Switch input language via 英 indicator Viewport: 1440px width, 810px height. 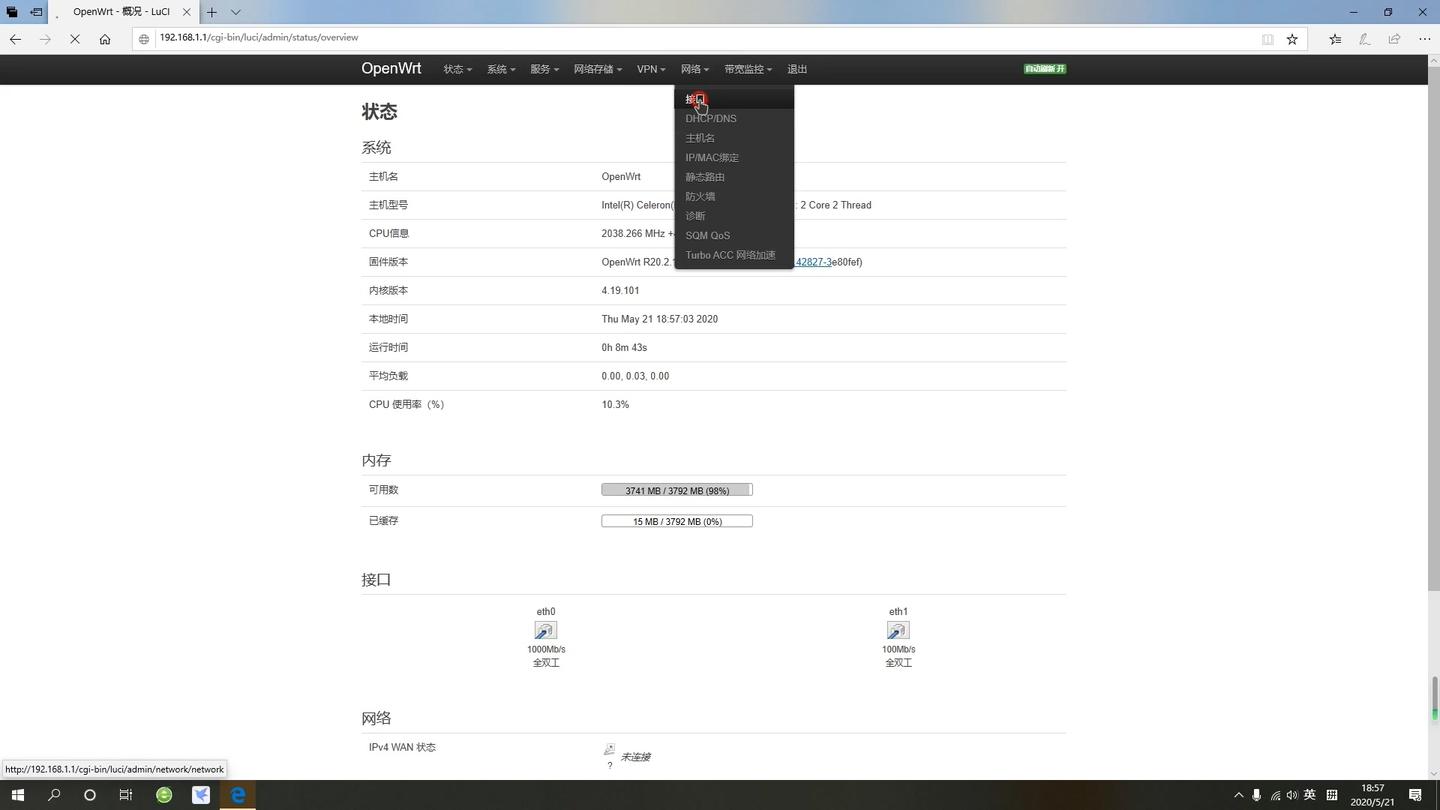pyautogui.click(x=1310, y=795)
